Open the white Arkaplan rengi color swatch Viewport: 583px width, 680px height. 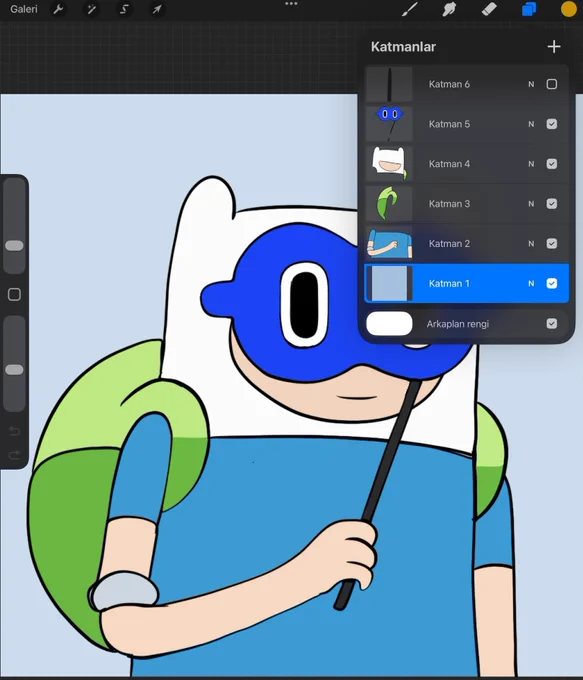coord(389,324)
